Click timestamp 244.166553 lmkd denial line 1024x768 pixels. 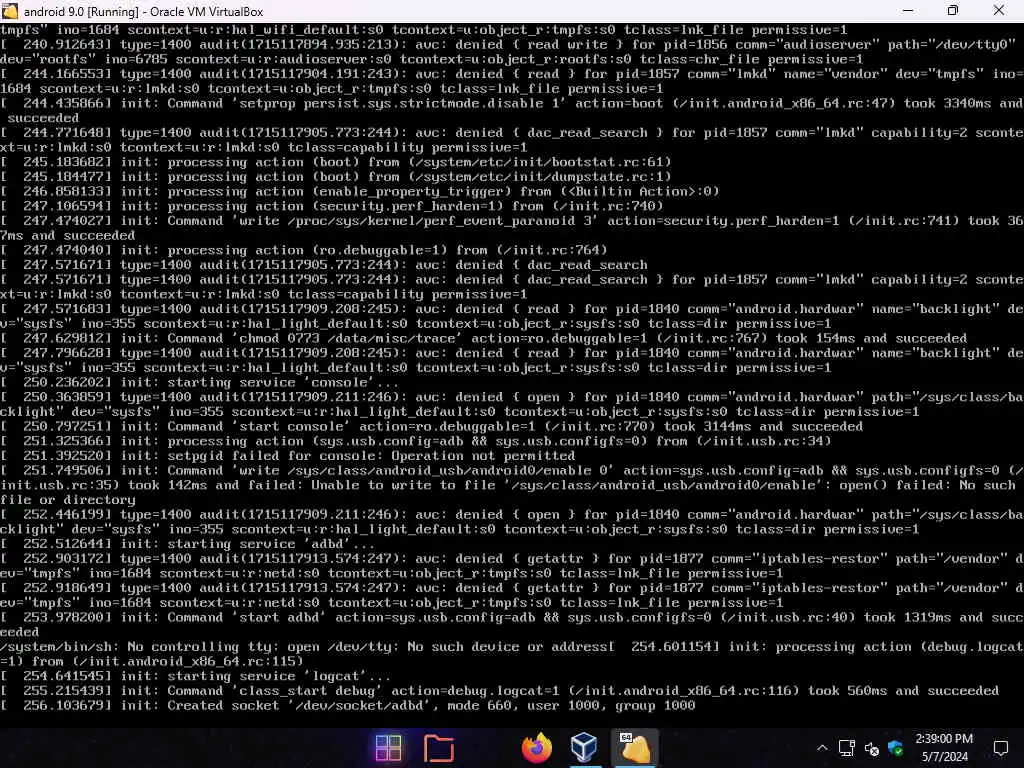[x=512, y=81]
